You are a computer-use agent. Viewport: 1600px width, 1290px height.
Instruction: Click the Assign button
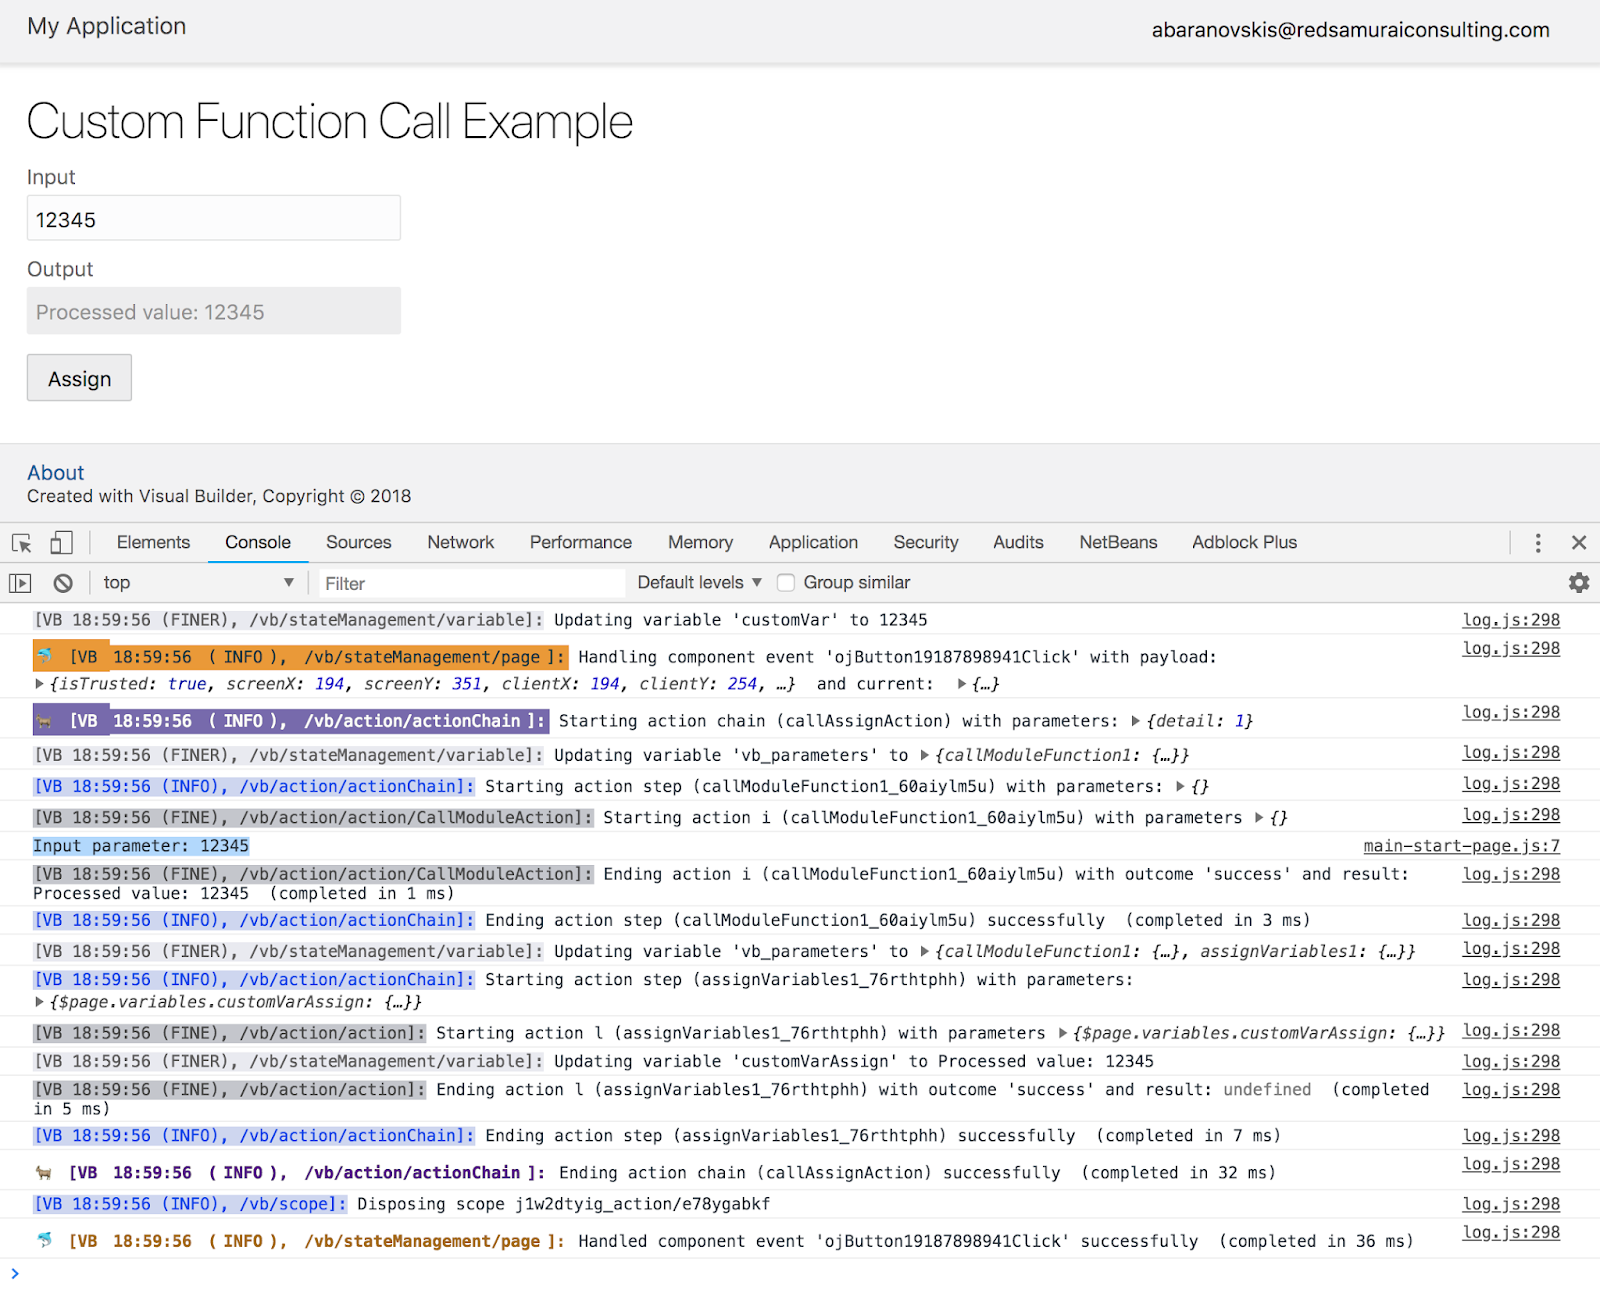coord(79,378)
